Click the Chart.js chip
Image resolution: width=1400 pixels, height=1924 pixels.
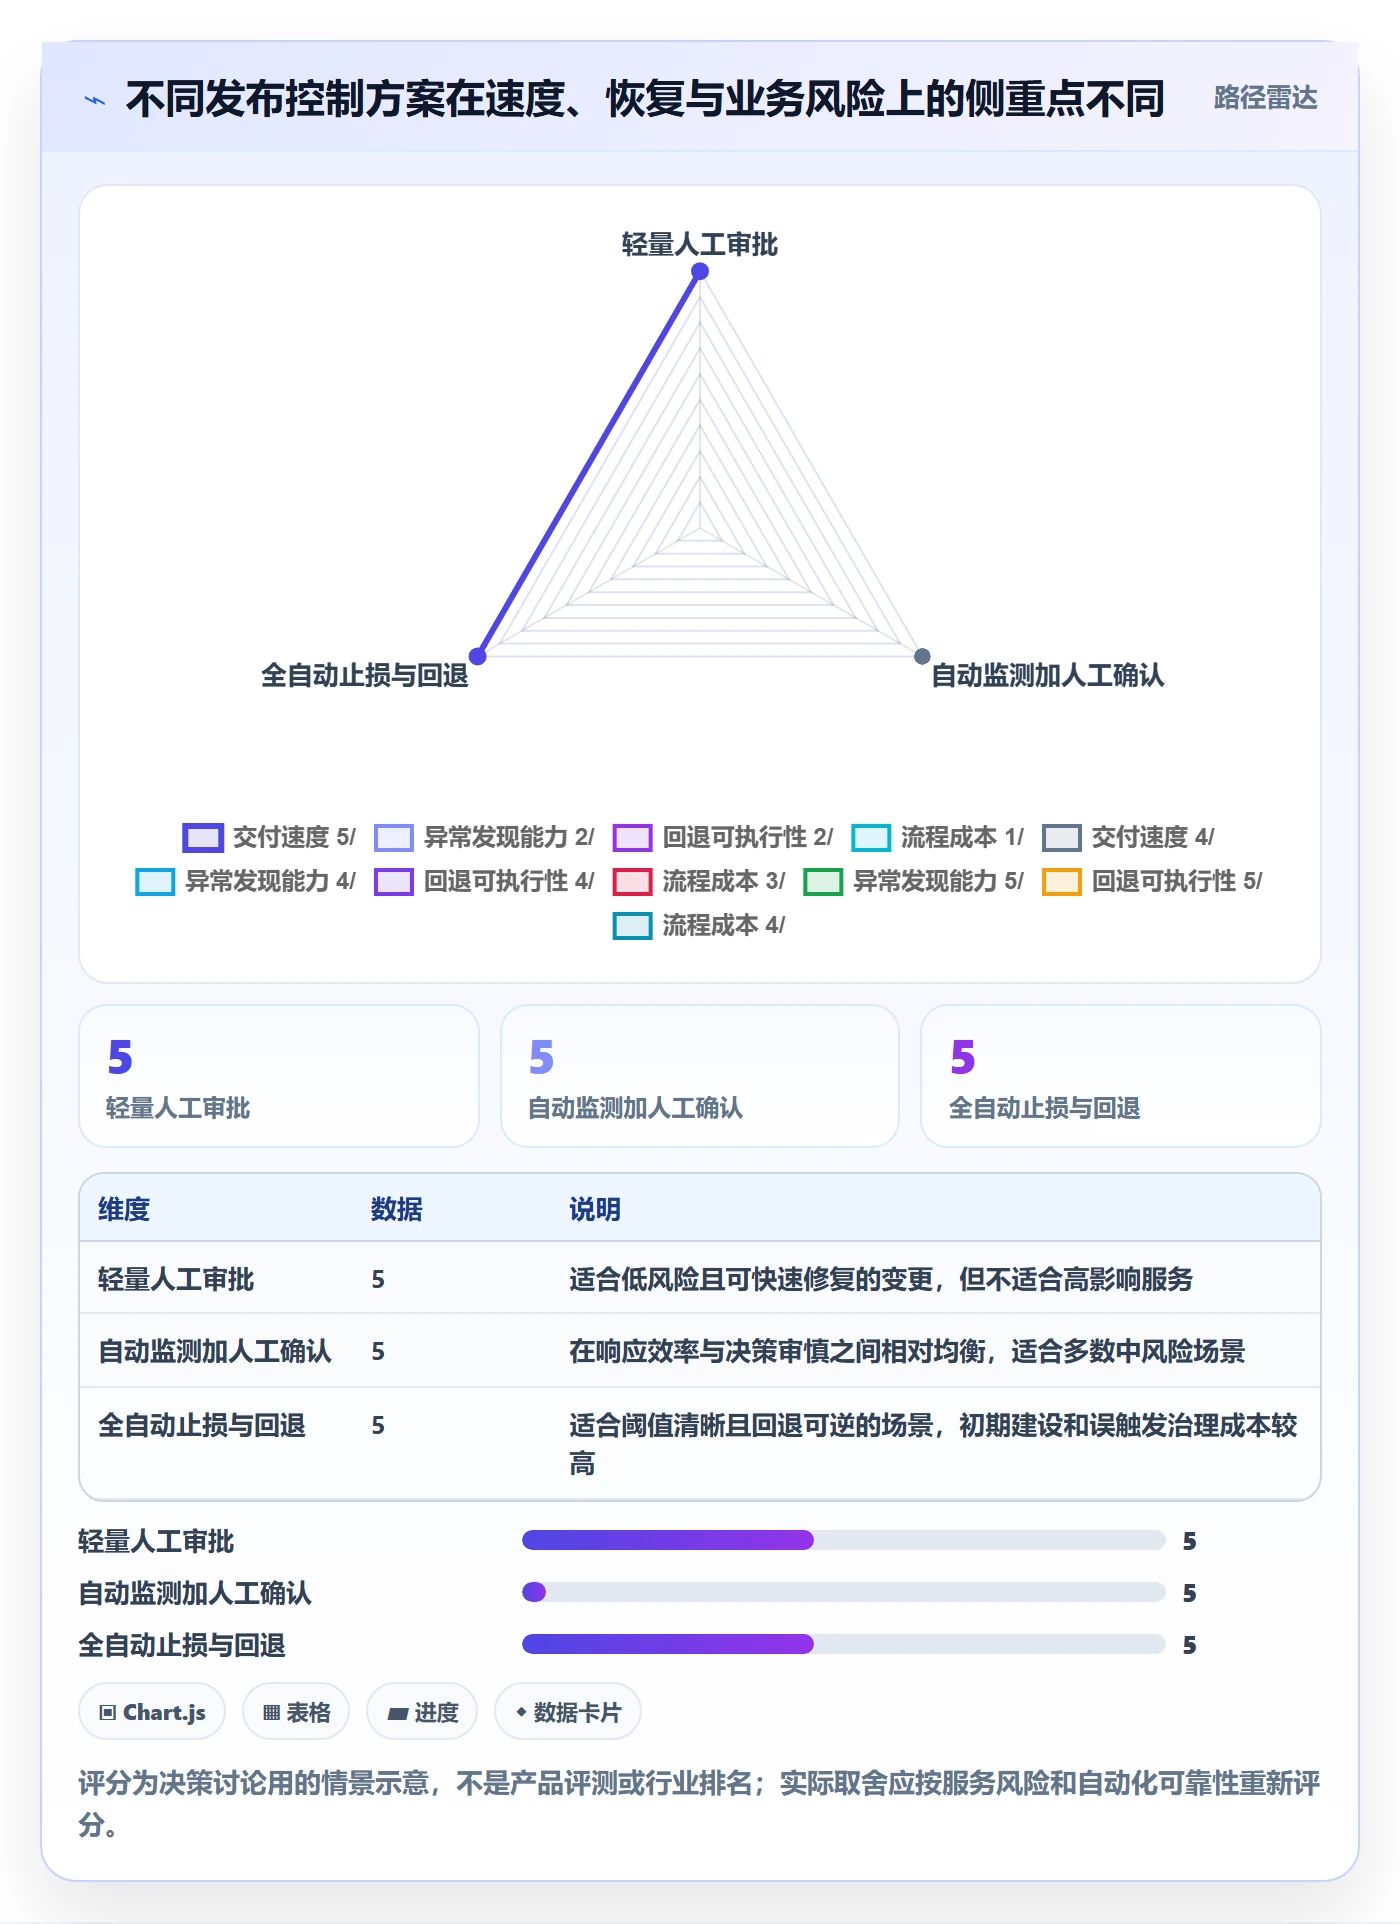click(152, 1712)
